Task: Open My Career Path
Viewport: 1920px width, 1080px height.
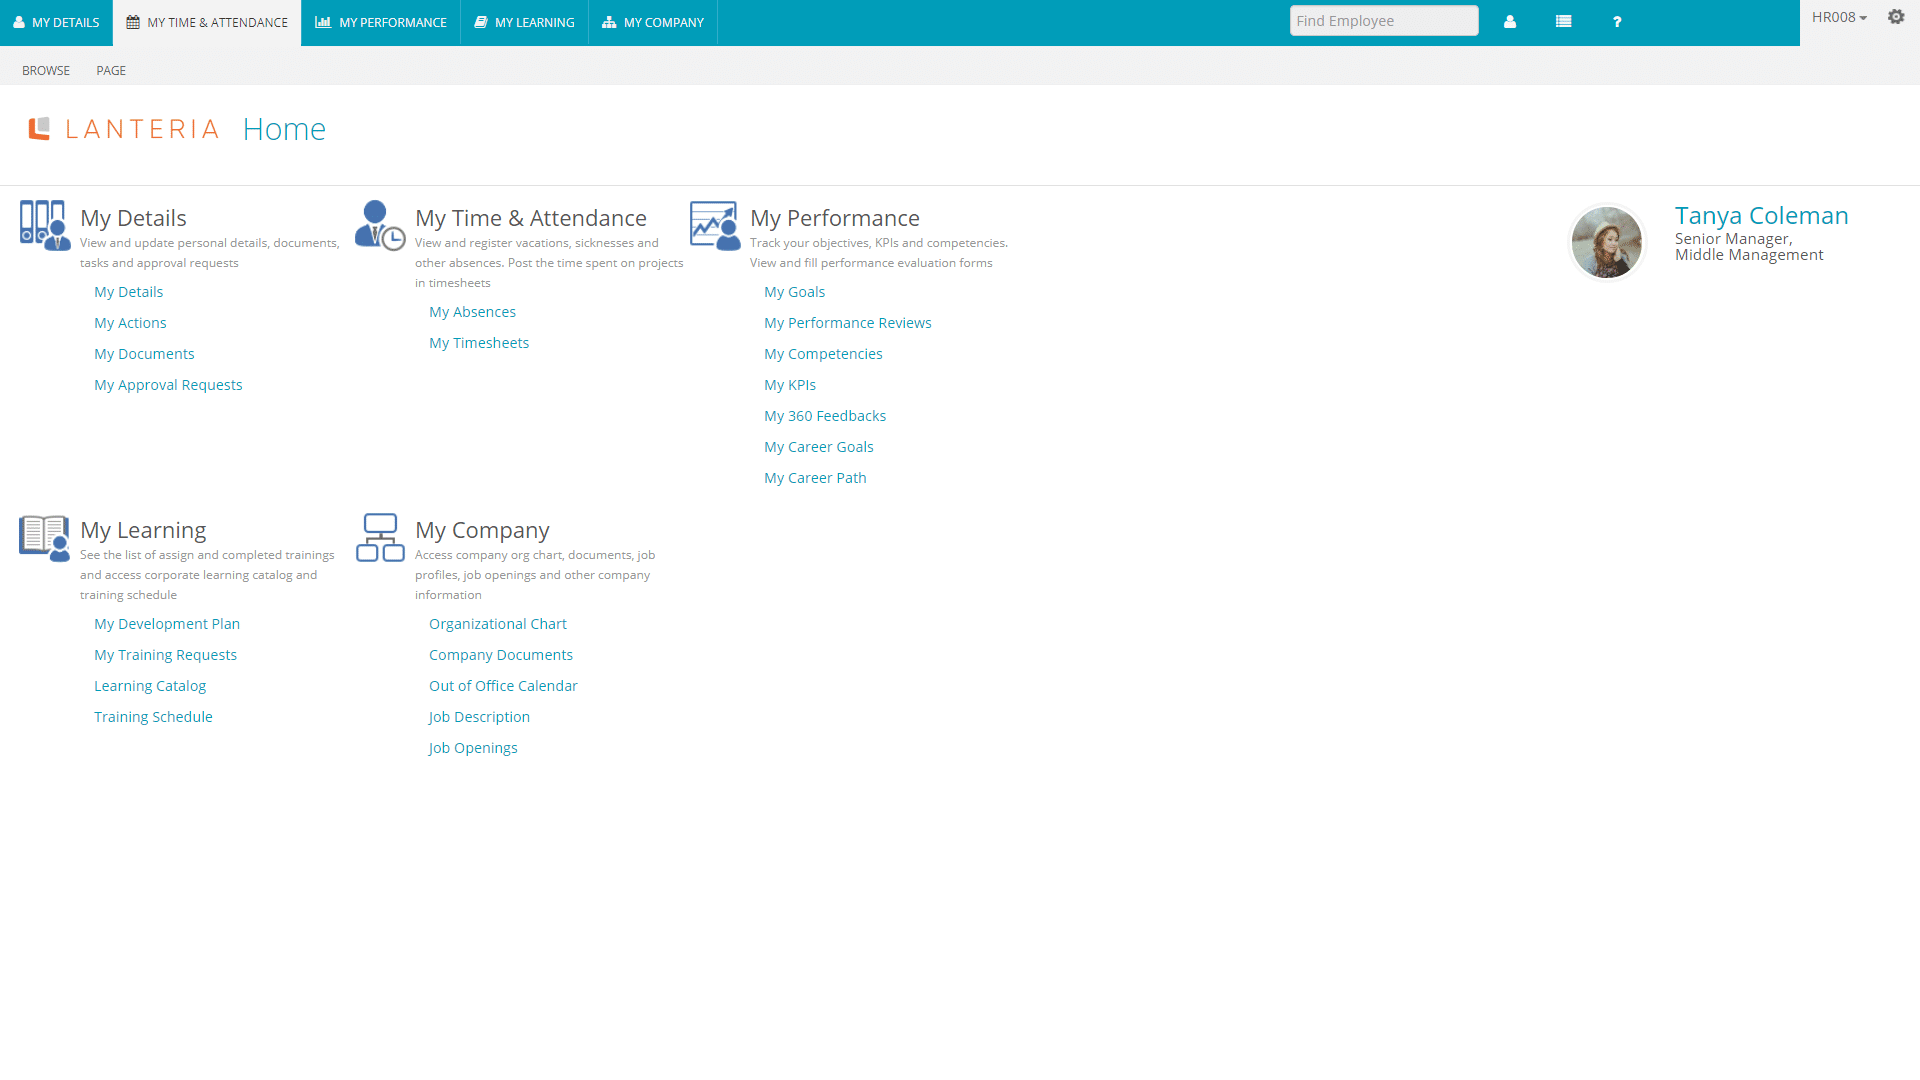Action: point(815,478)
